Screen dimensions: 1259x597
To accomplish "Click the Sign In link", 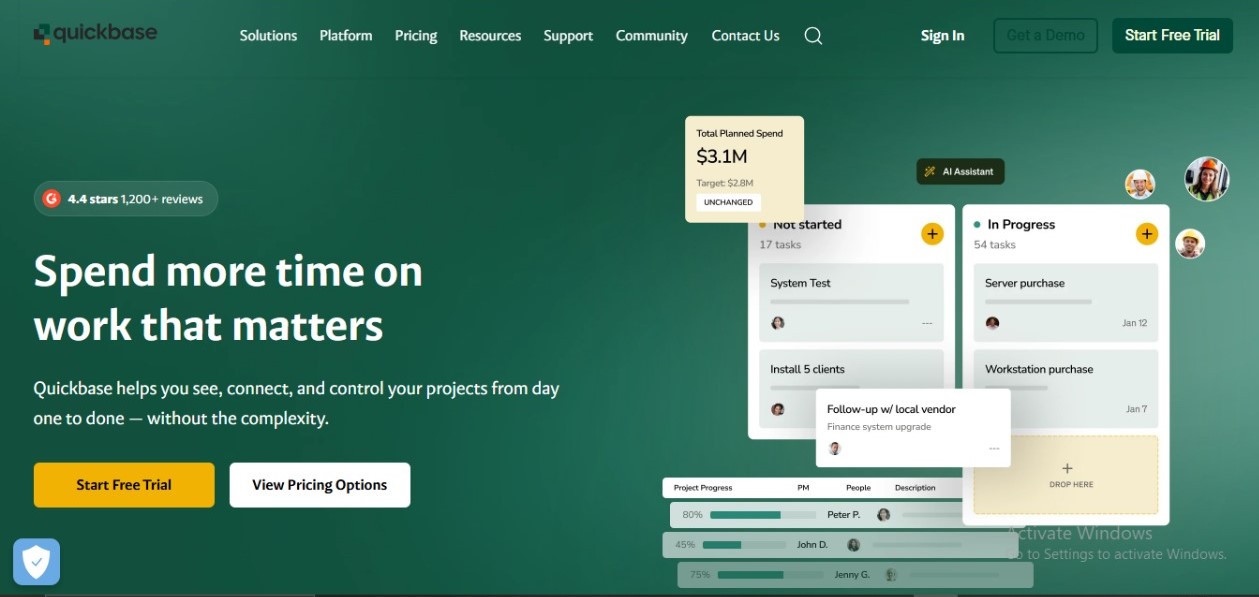I will click(x=943, y=36).
